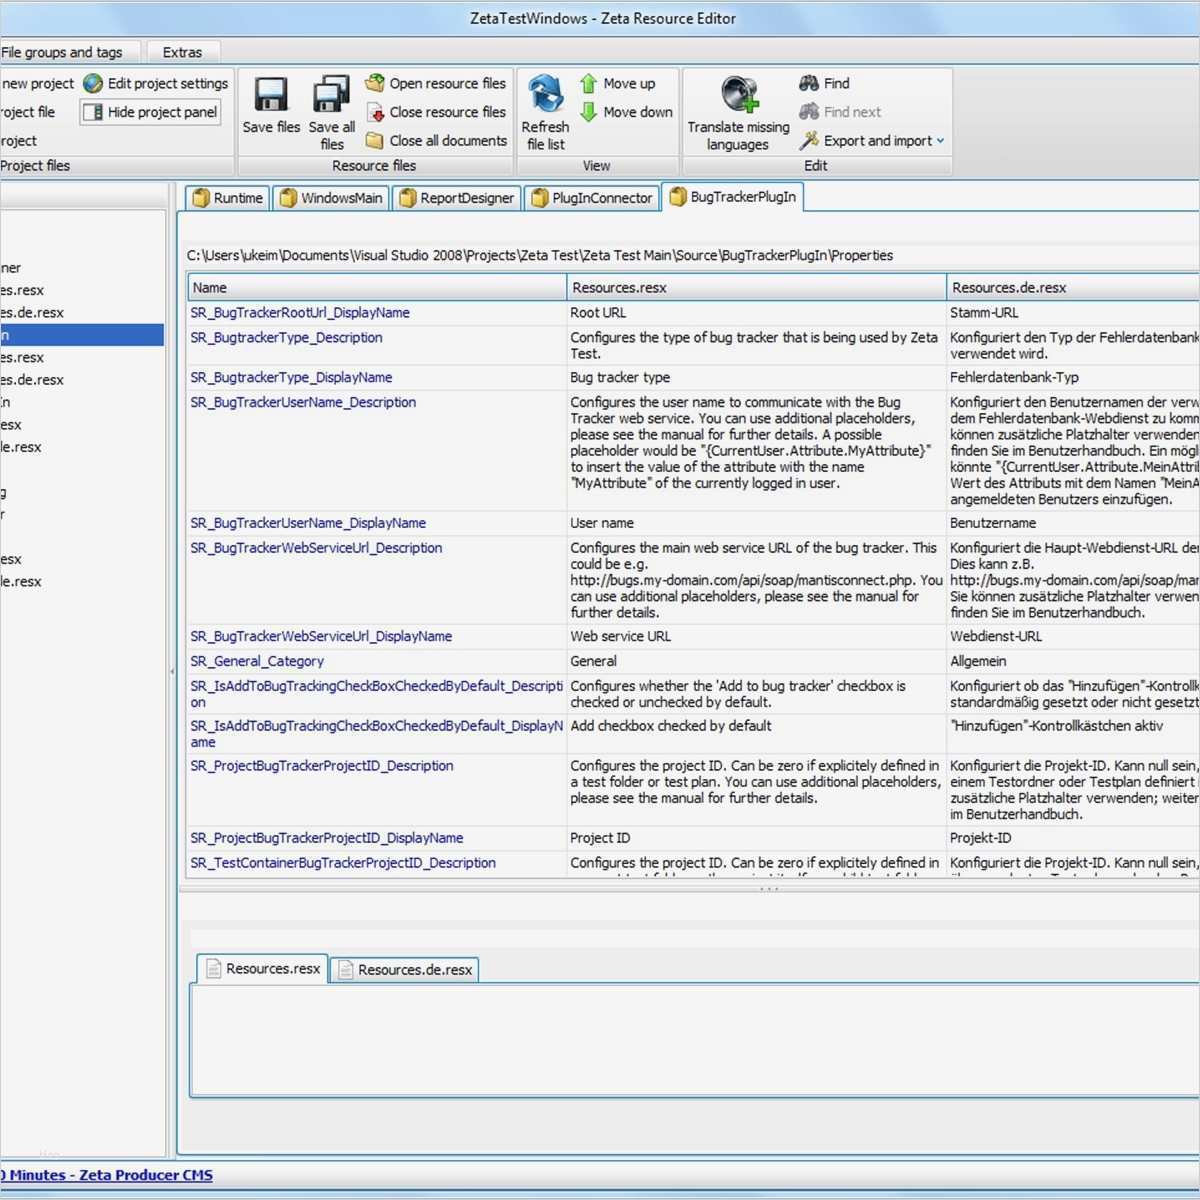This screenshot has height=1200, width=1200.
Task: Select the SR_General_Category row name
Action: coord(257,661)
